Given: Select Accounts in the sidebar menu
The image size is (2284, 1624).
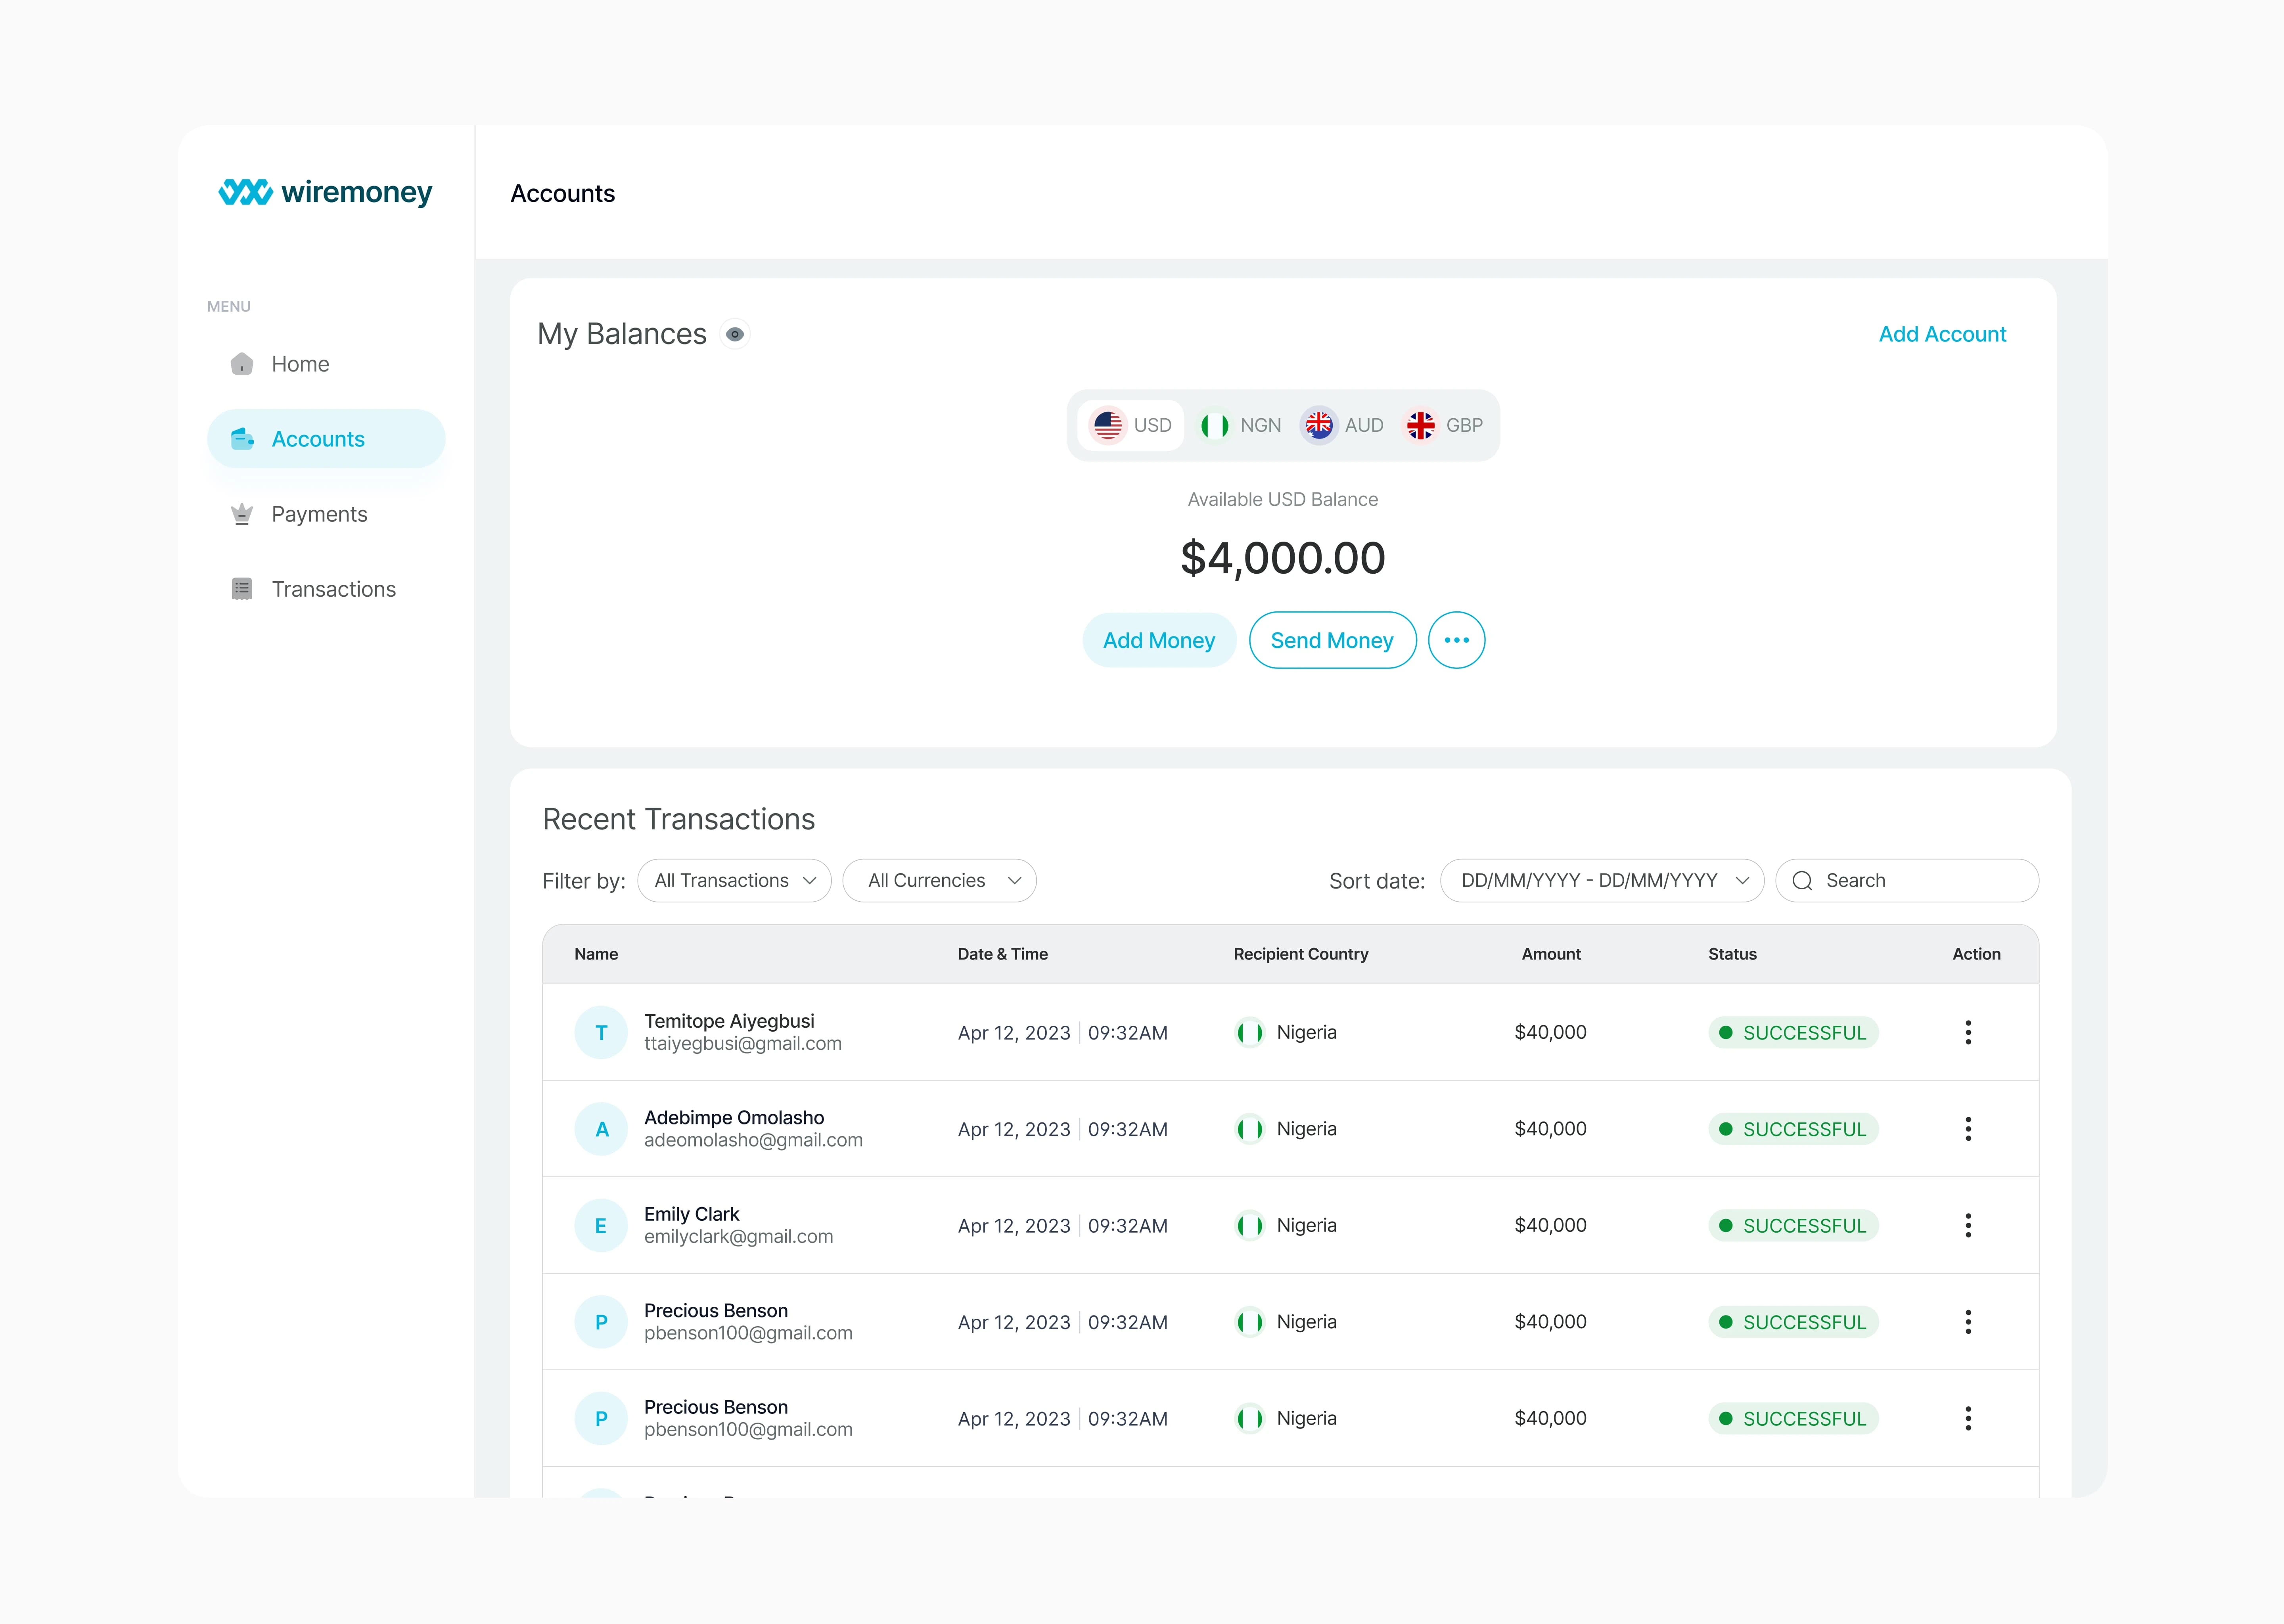Looking at the screenshot, I should point(326,439).
